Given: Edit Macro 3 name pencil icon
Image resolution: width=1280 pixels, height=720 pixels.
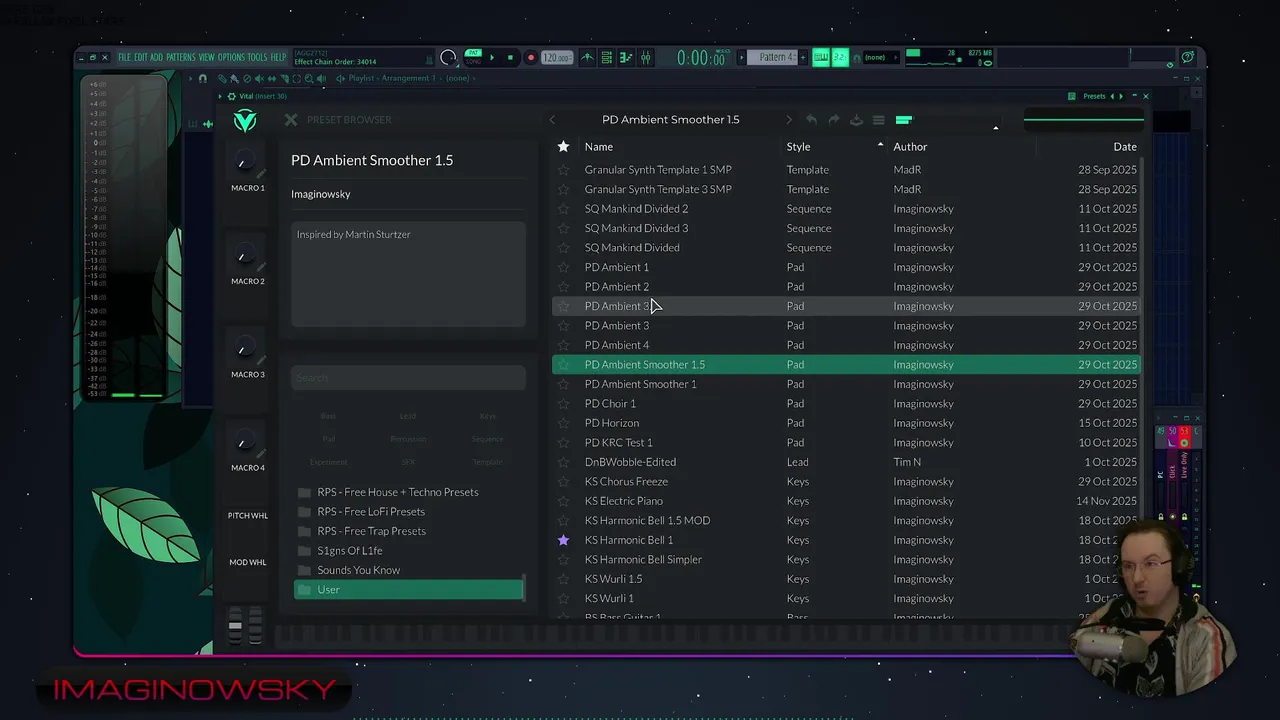Looking at the screenshot, I should pyautogui.click(x=261, y=360).
